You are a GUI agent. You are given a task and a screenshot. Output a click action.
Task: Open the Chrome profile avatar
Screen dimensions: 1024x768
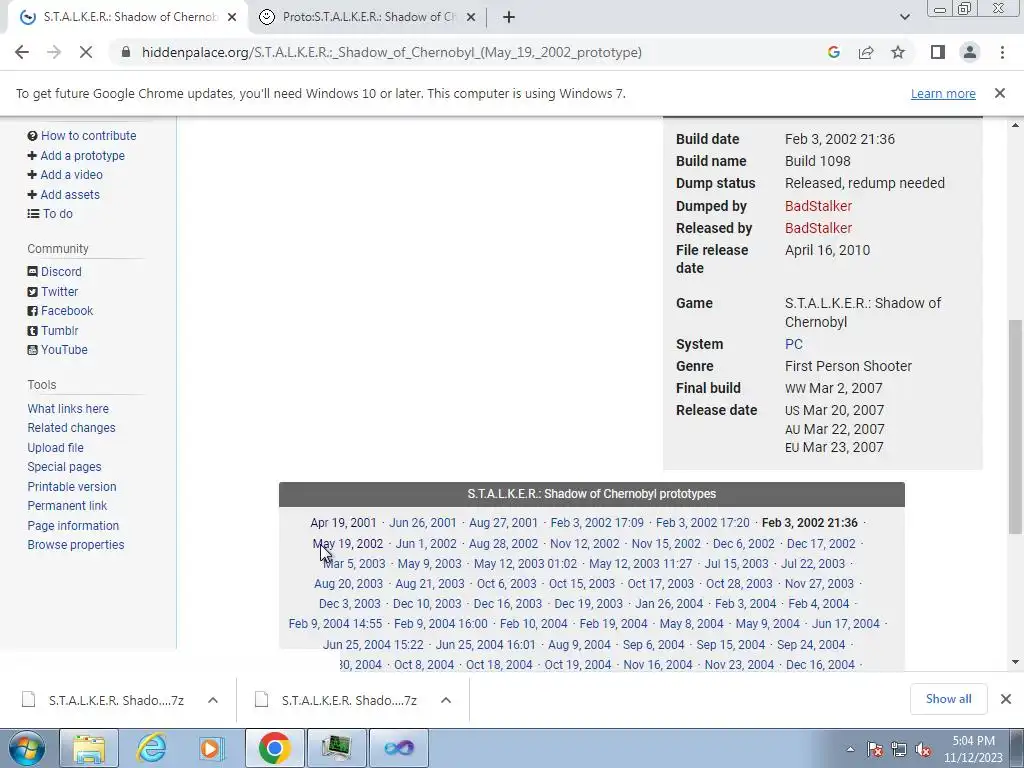click(x=970, y=52)
